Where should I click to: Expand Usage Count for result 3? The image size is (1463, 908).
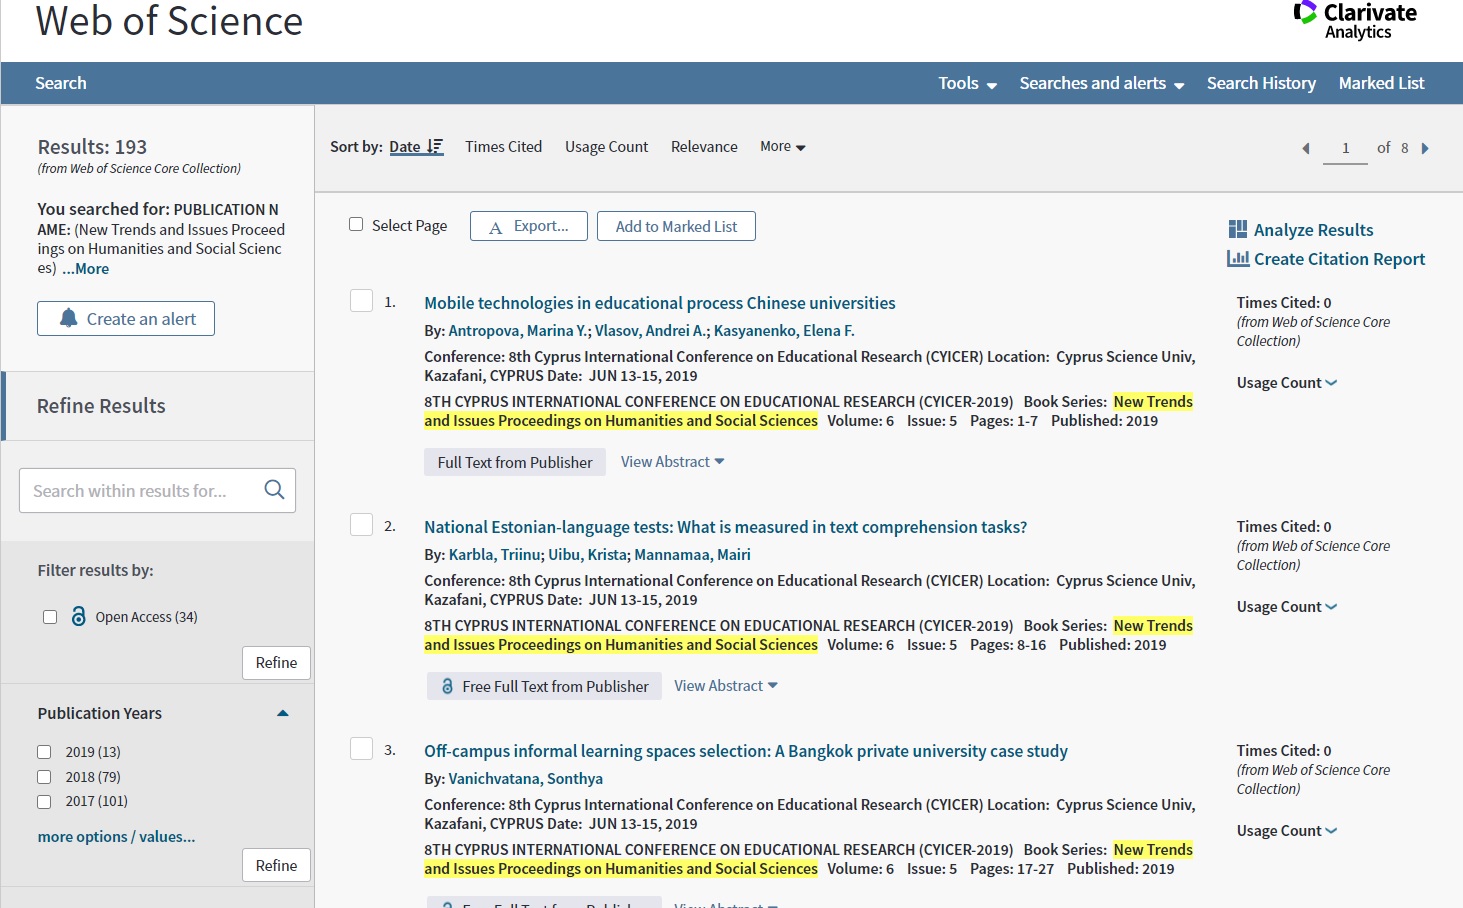click(x=1287, y=830)
